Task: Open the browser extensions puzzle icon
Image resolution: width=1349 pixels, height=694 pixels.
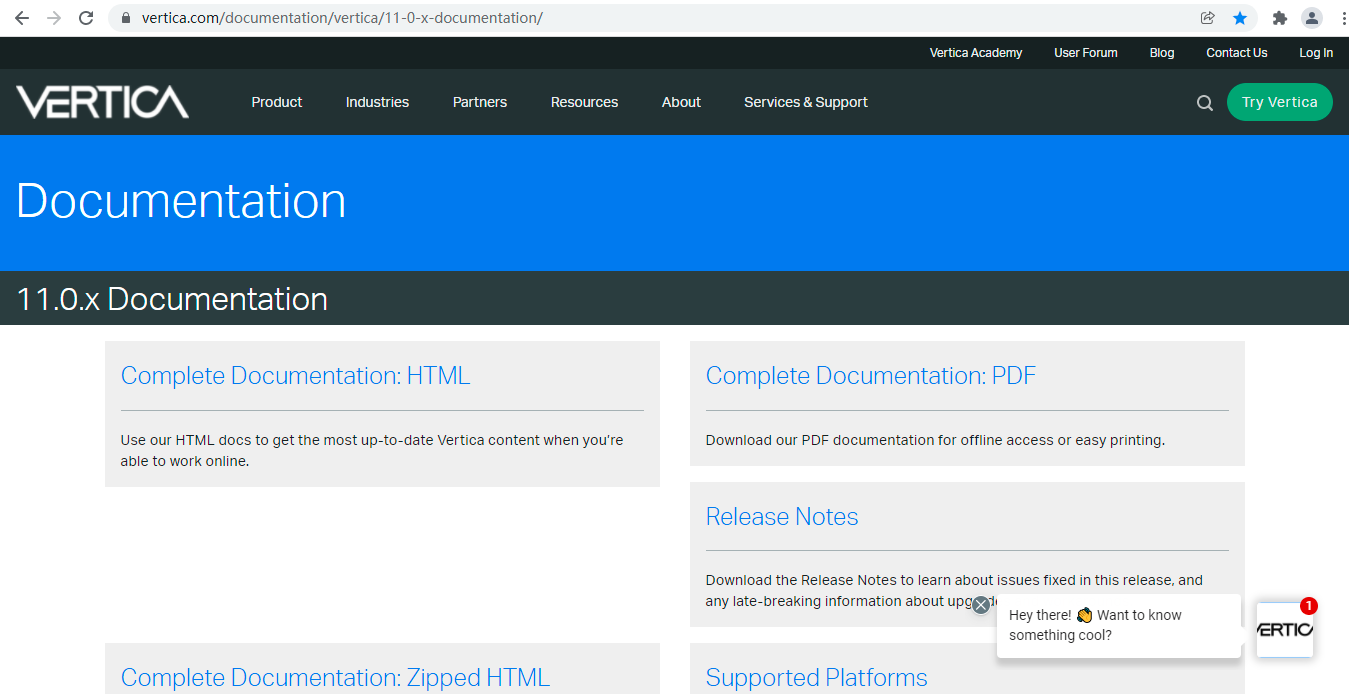Action: coord(1279,18)
